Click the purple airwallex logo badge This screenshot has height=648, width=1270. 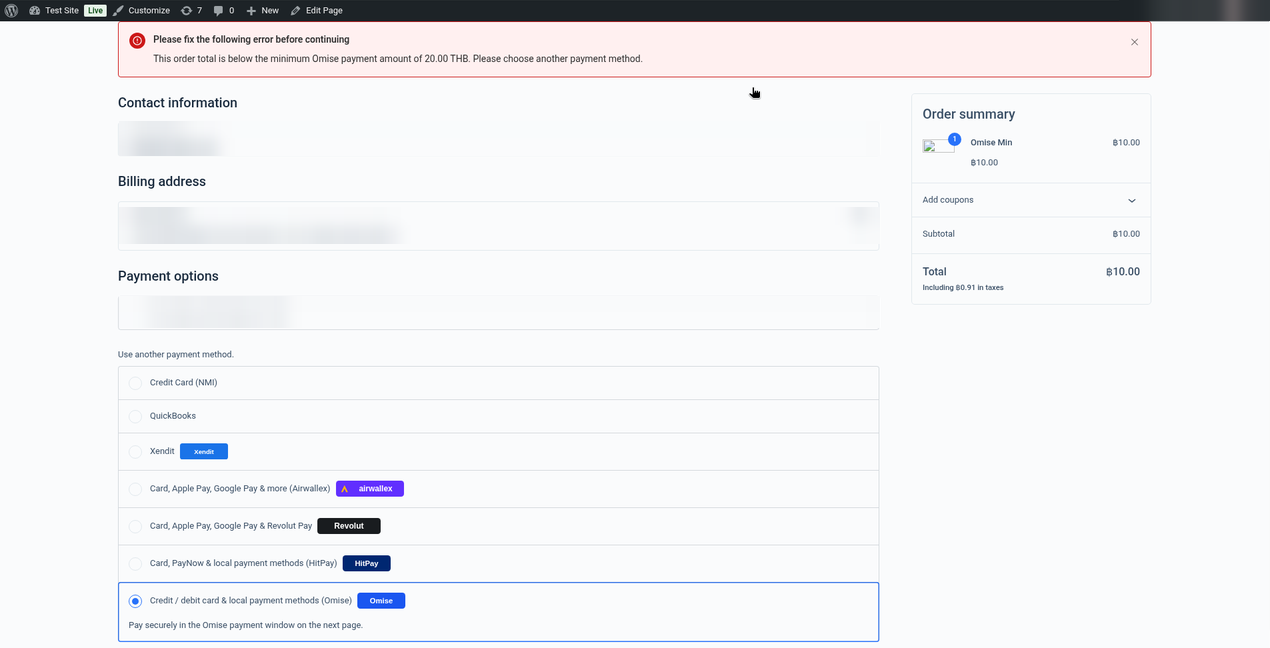click(370, 489)
